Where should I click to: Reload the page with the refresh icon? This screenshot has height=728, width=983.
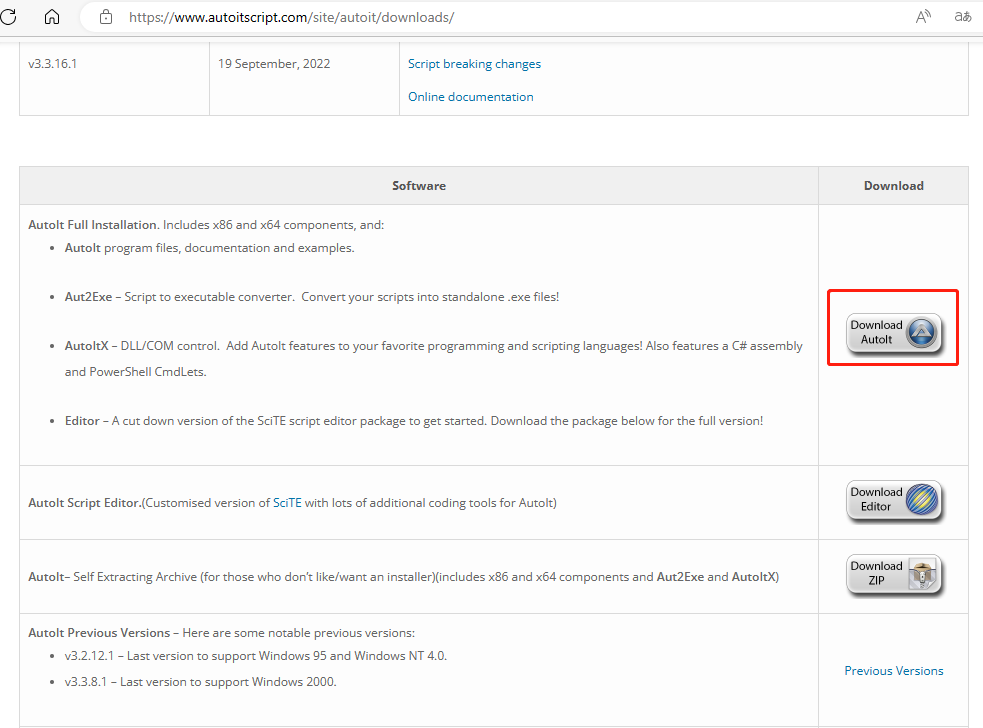click(x=8, y=17)
